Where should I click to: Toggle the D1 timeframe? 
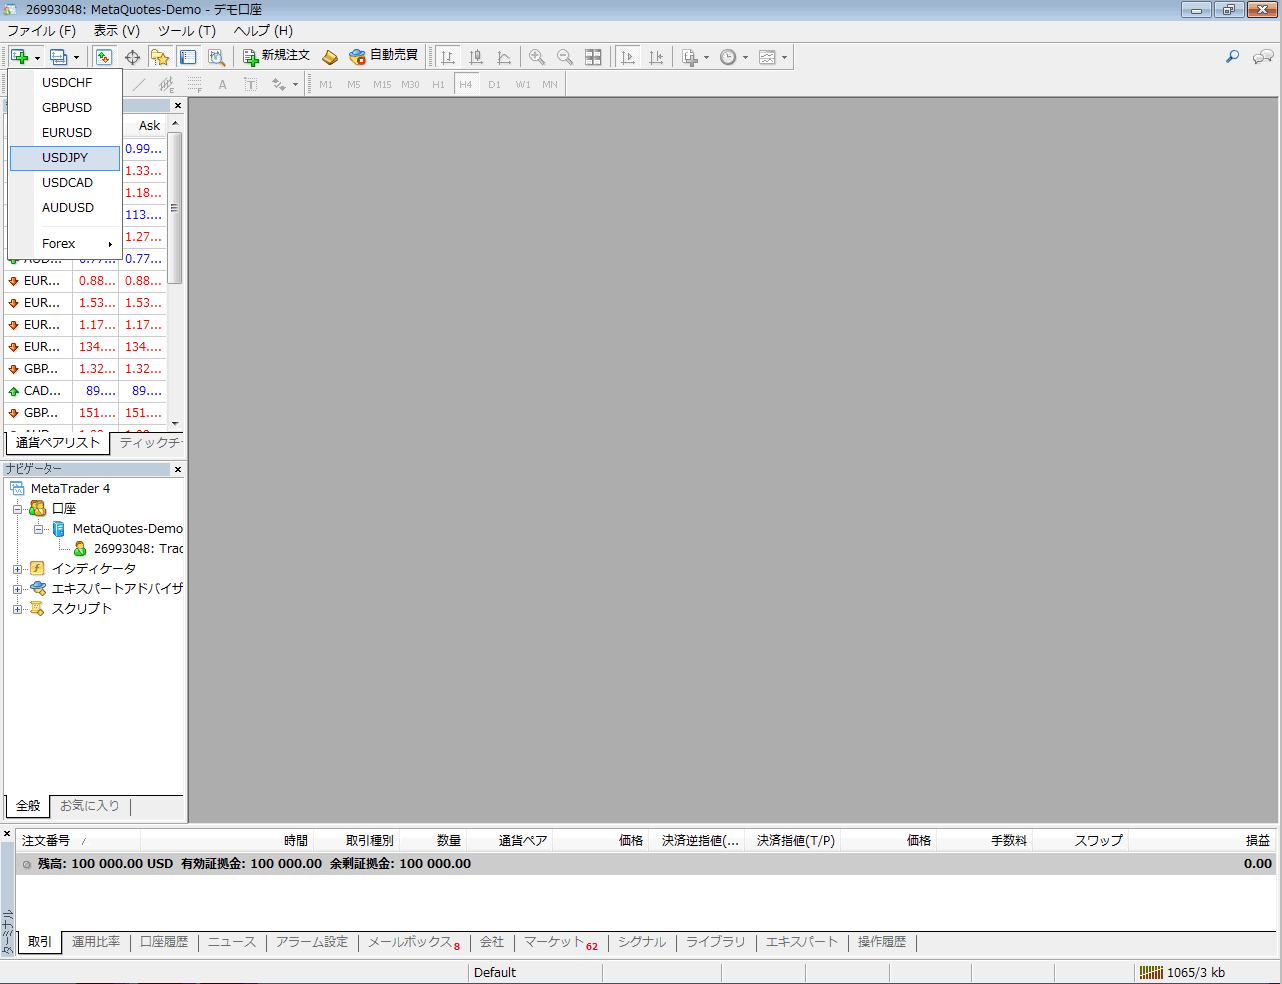494,85
